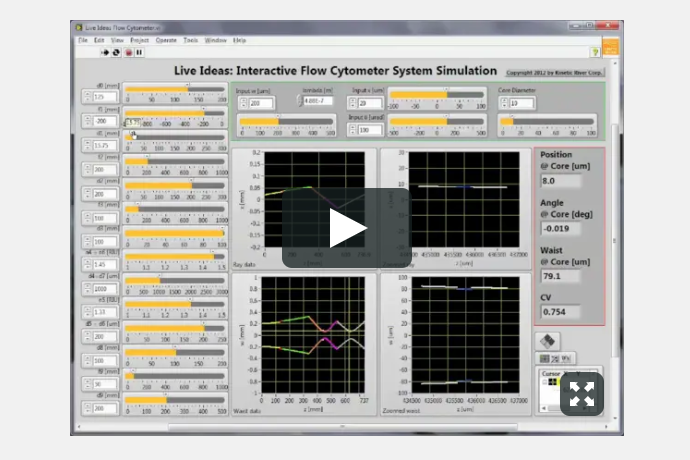Click the d0 [mm] stepper arrows
The height and width of the screenshot is (460, 690).
pos(90,98)
